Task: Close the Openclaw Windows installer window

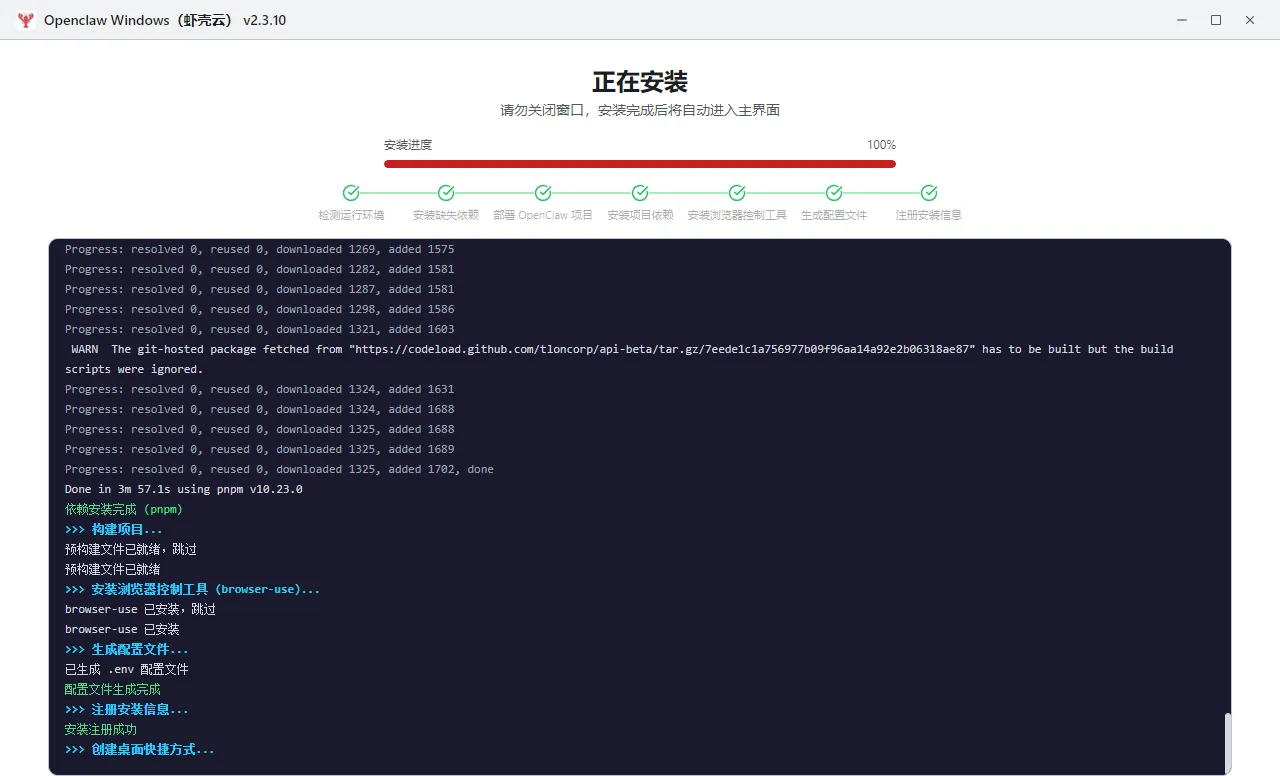Action: click(x=1250, y=20)
